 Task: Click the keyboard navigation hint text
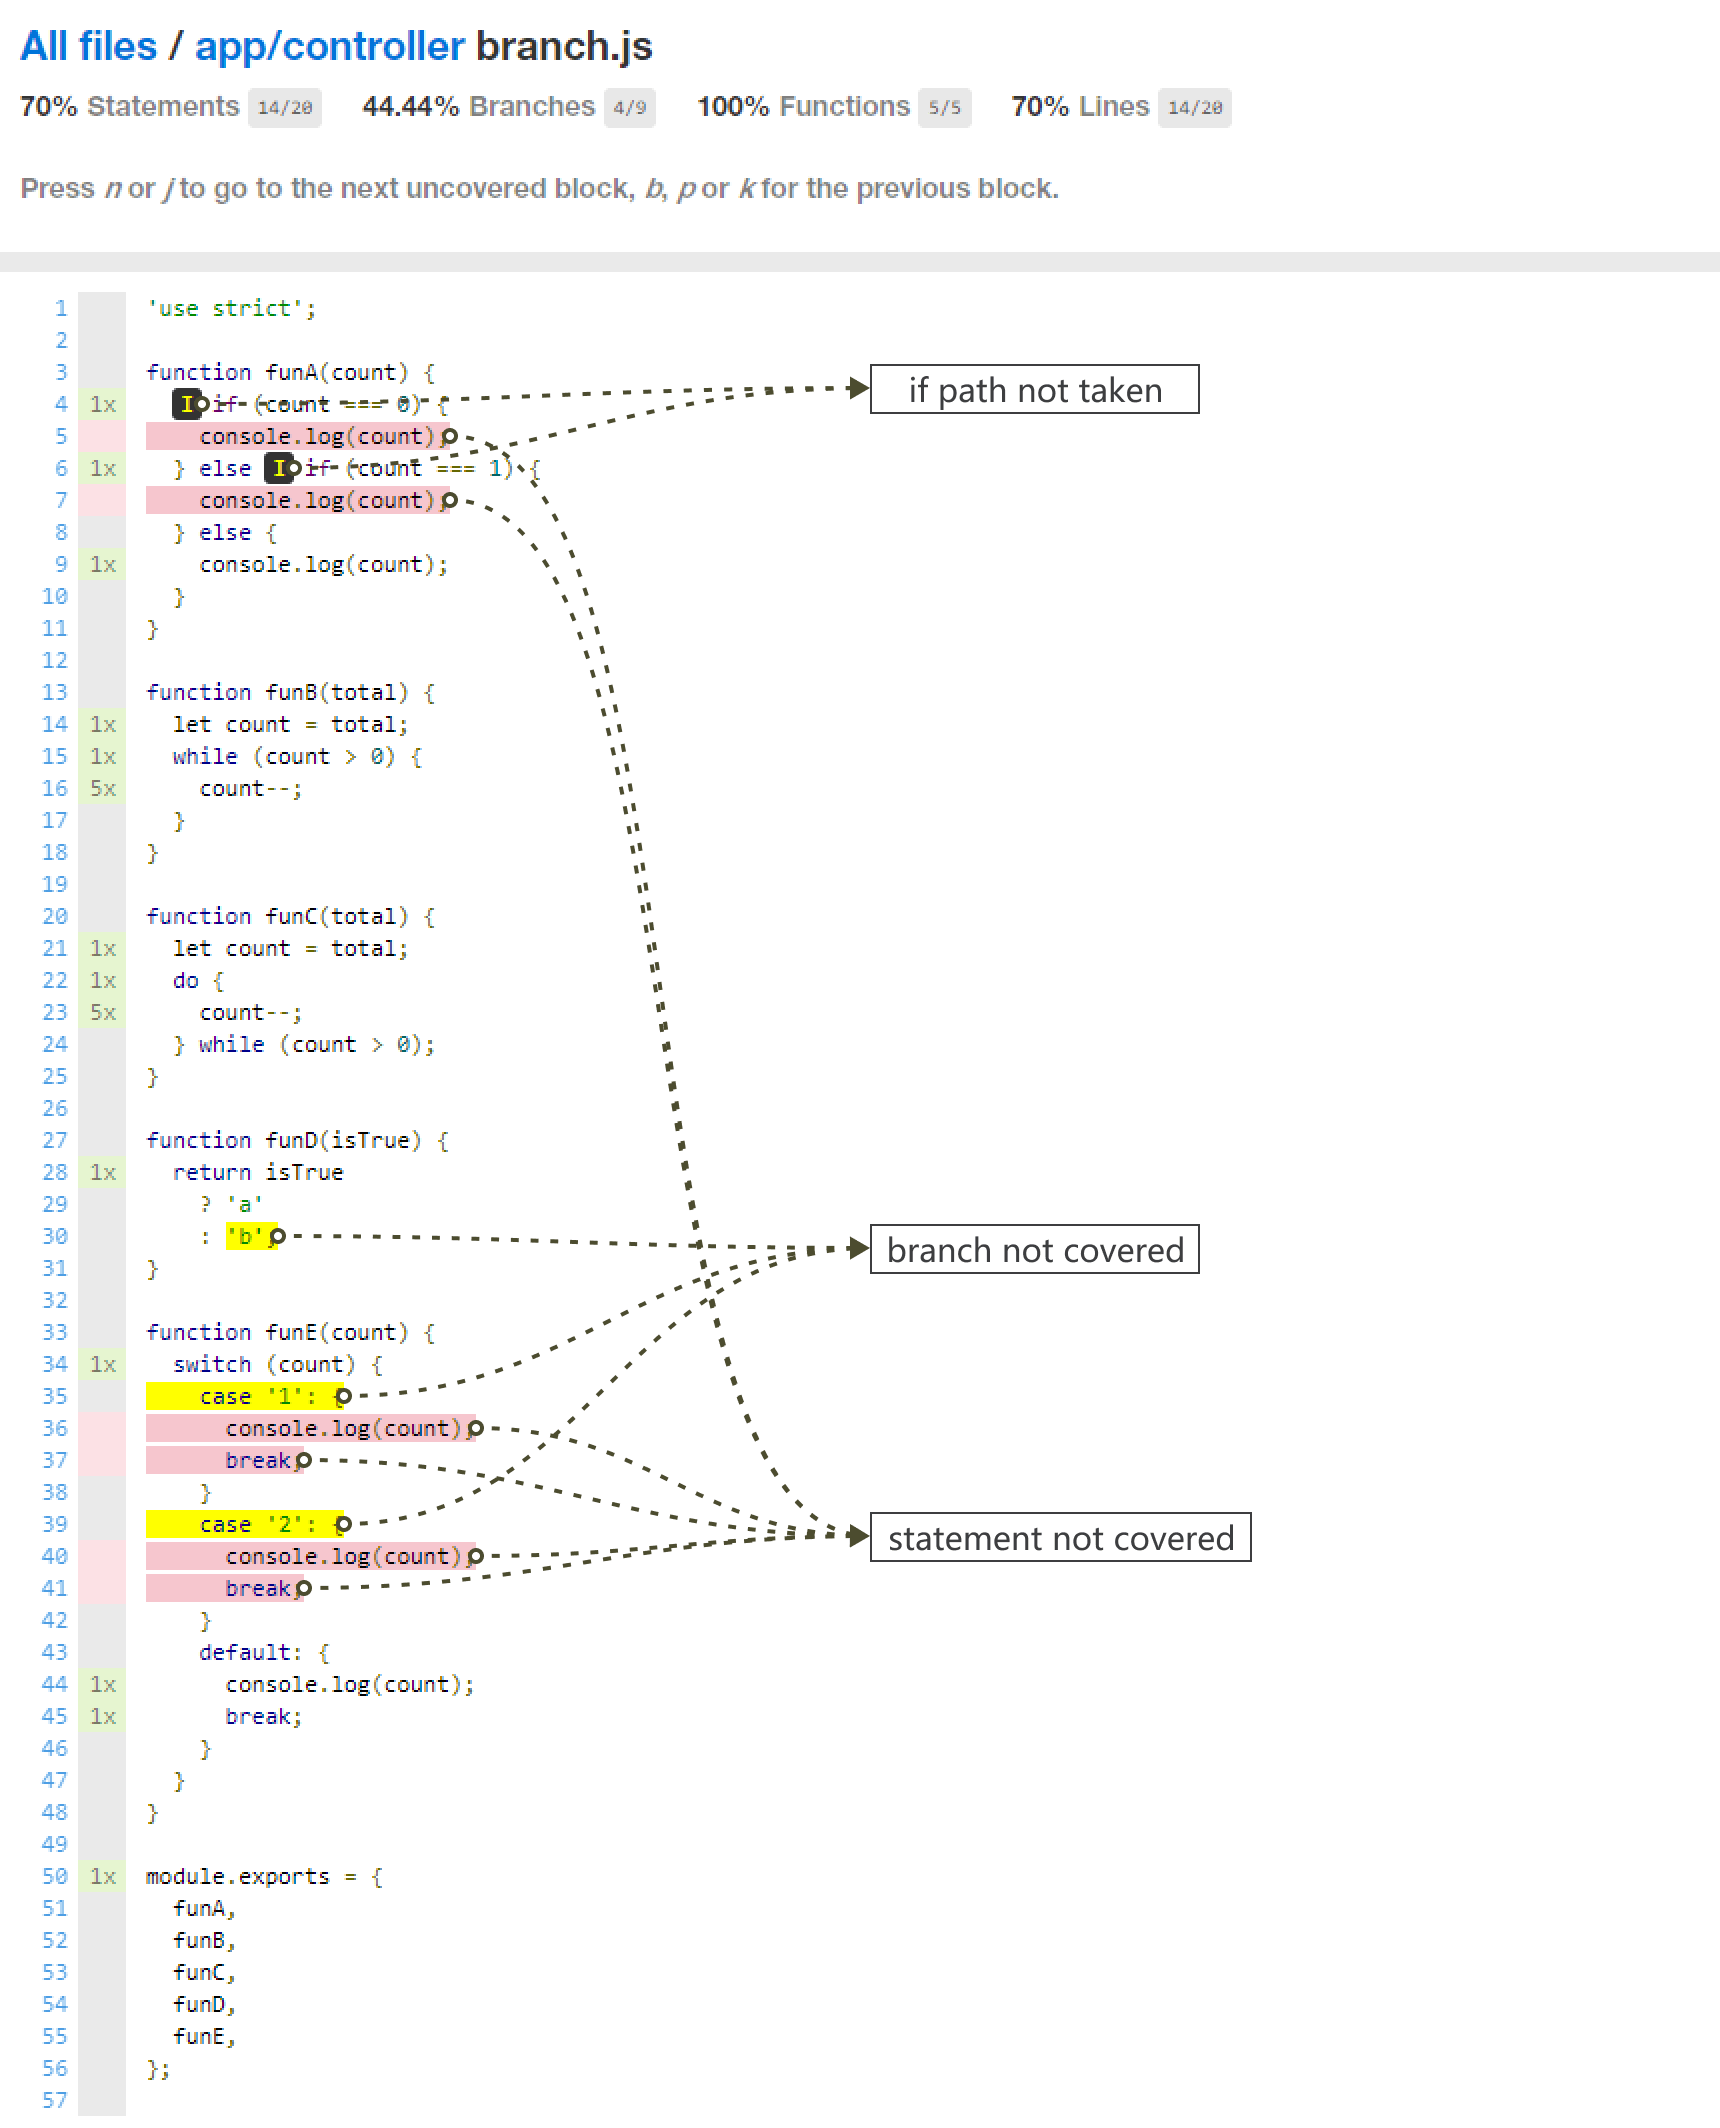(x=539, y=188)
